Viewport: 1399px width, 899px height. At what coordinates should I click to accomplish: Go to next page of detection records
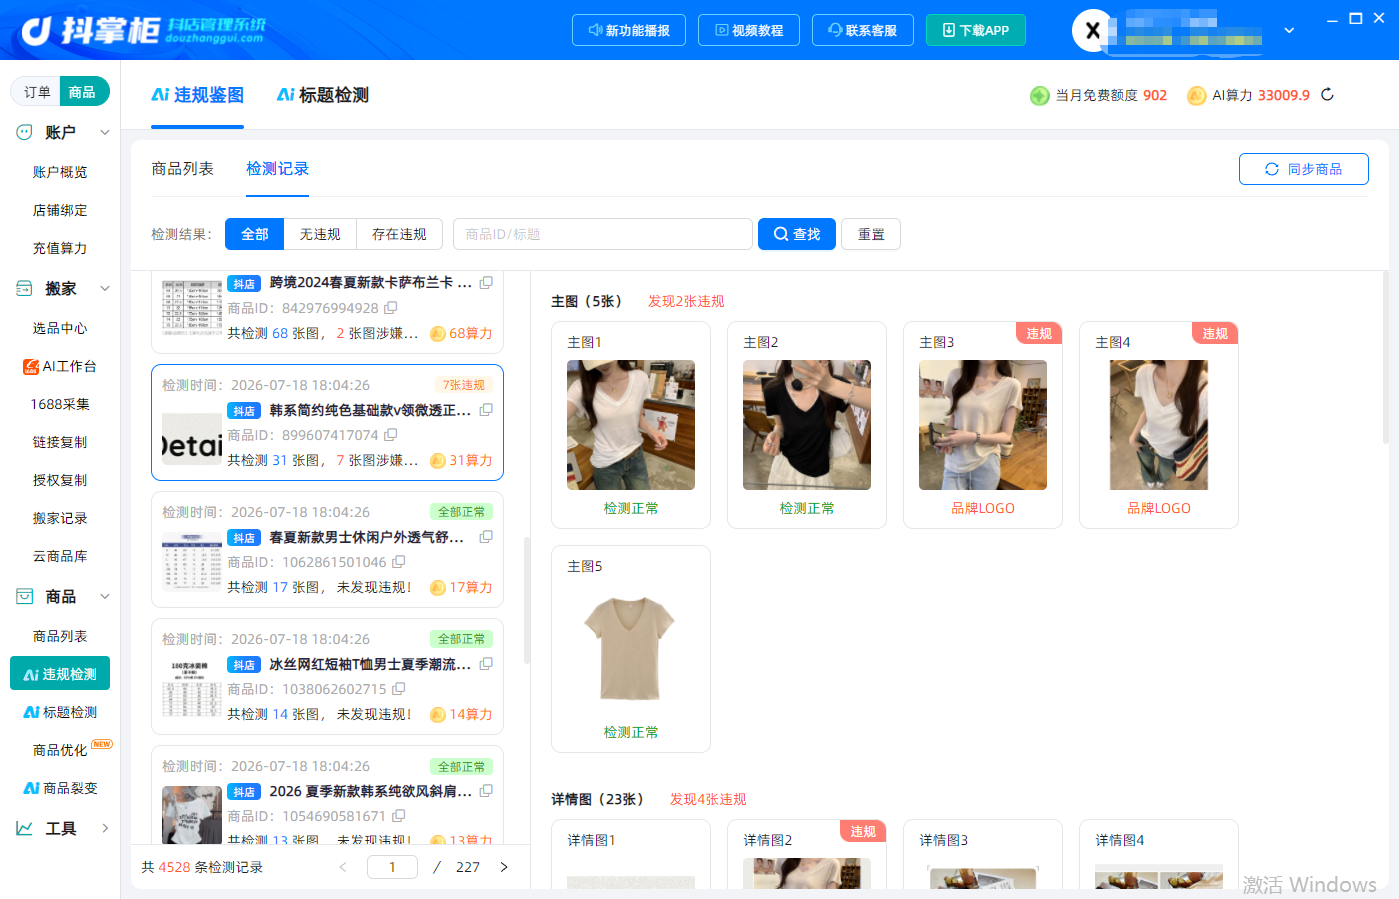pos(504,867)
